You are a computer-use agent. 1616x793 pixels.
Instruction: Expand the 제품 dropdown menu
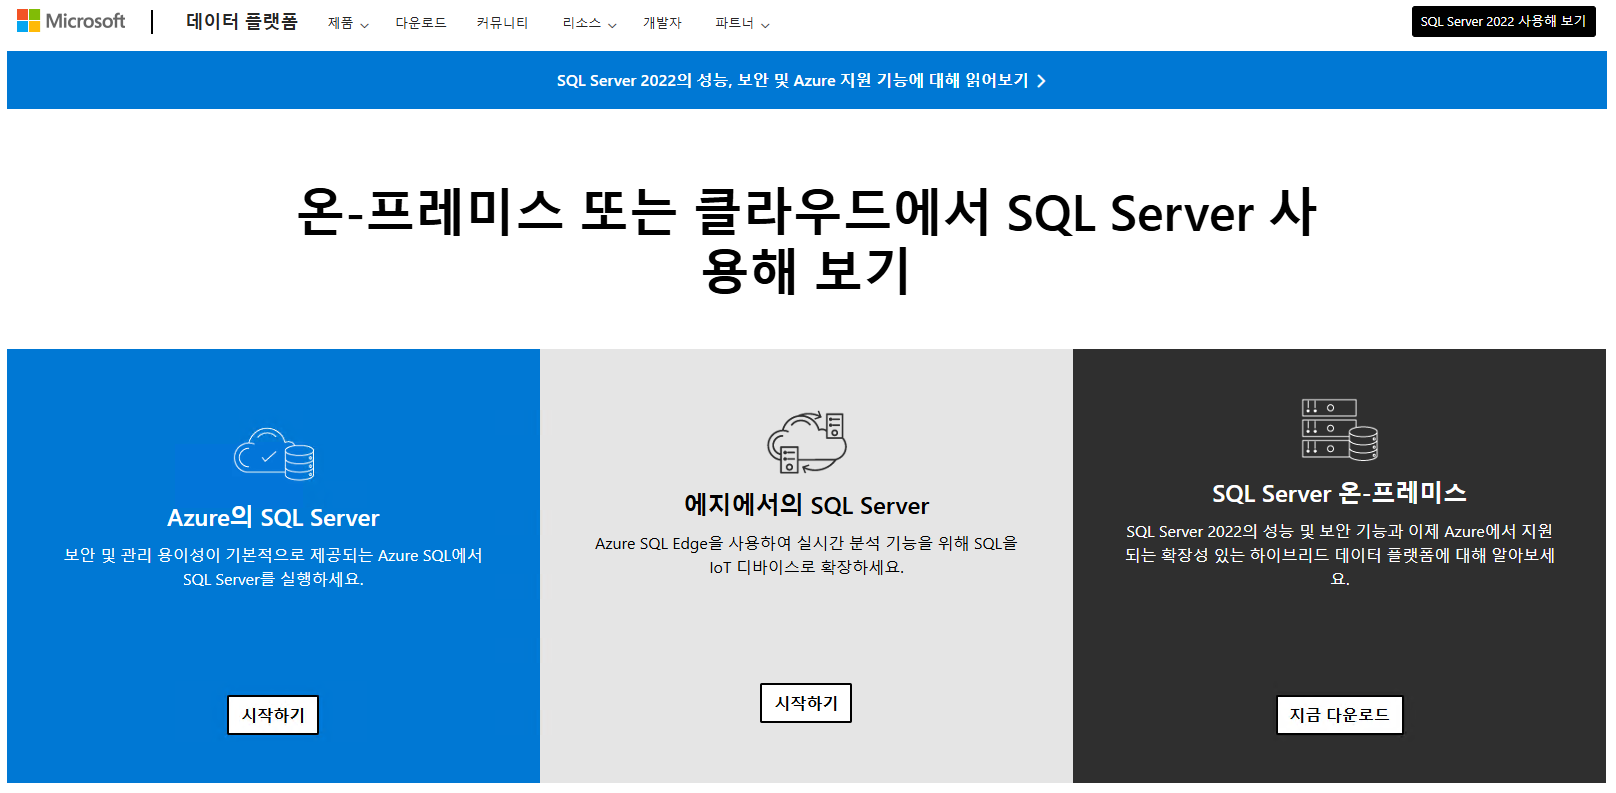[x=348, y=23]
